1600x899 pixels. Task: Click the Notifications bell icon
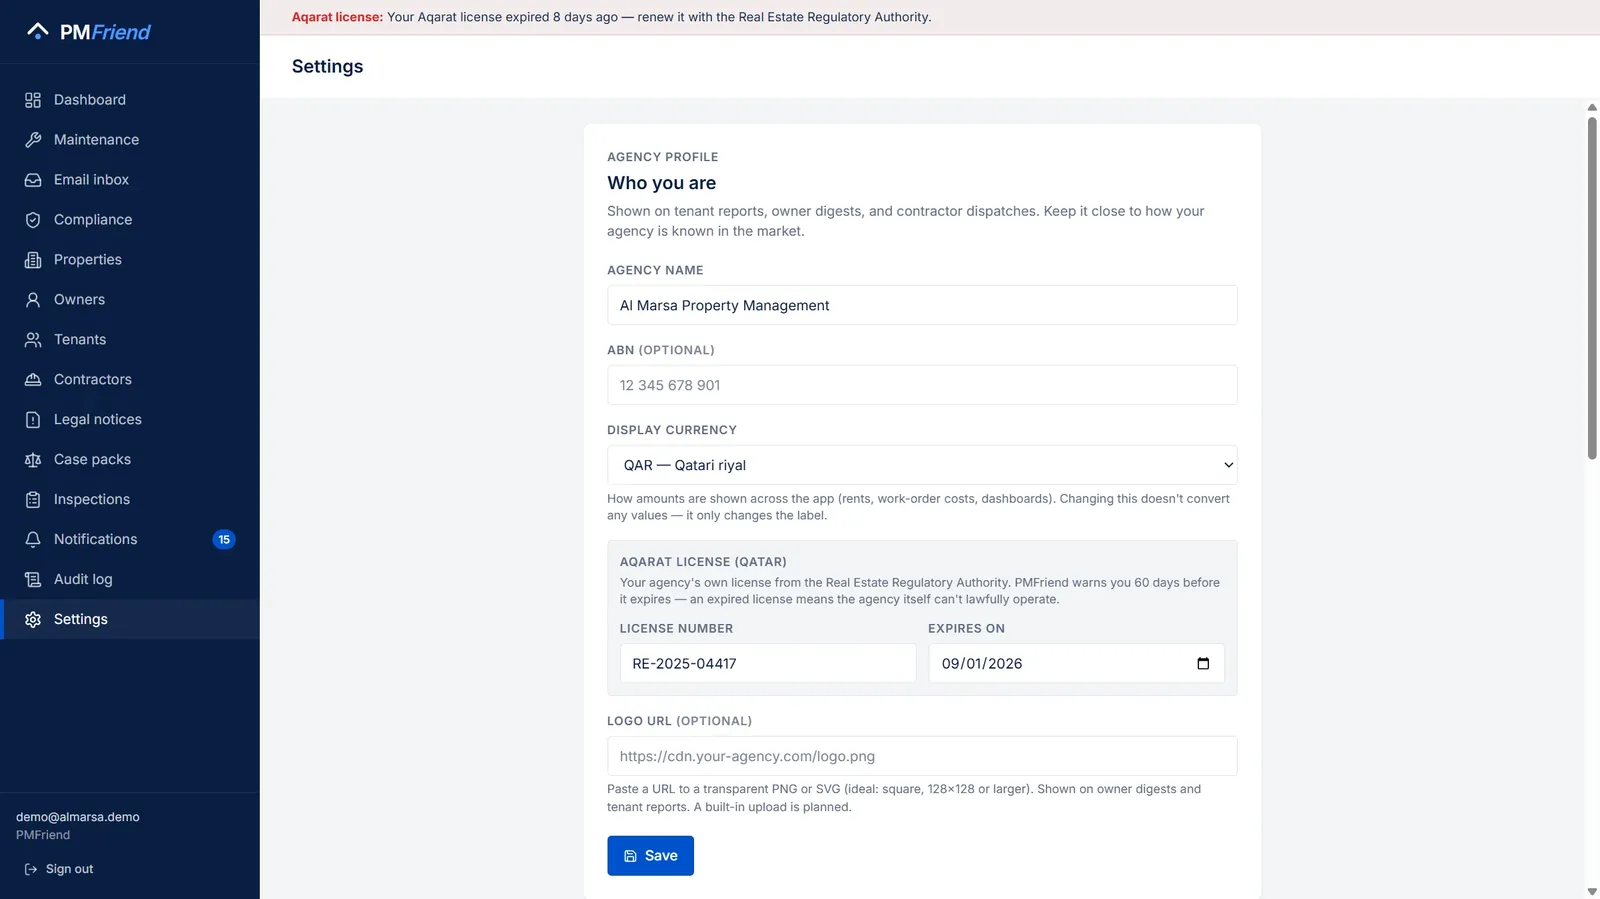coord(33,540)
